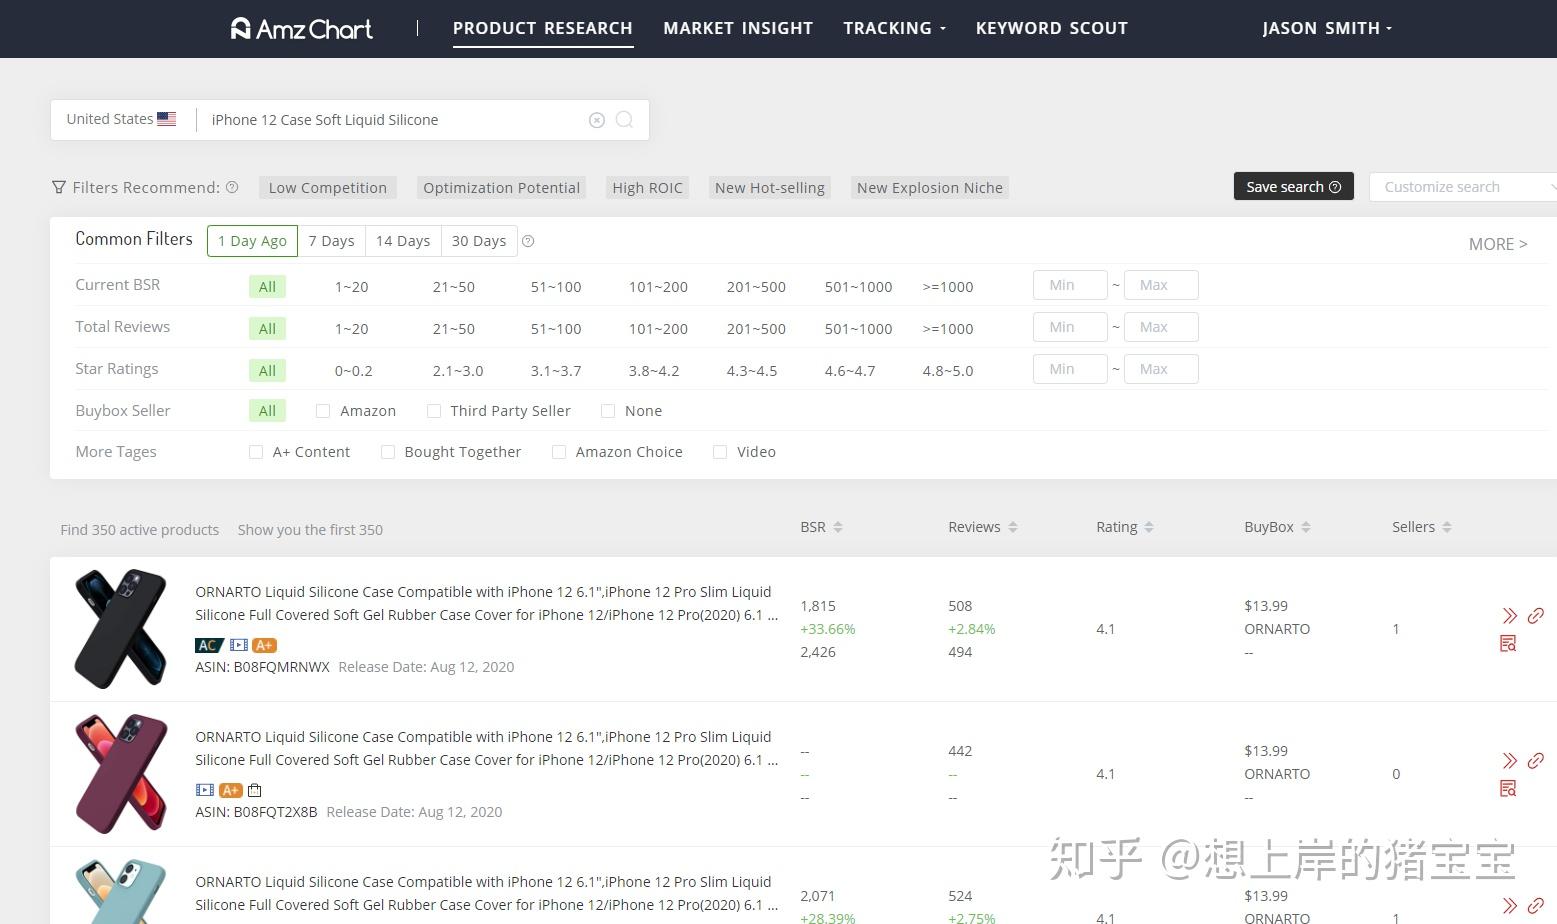Click help icon after 30 Days
1557x924 pixels.
coord(528,241)
